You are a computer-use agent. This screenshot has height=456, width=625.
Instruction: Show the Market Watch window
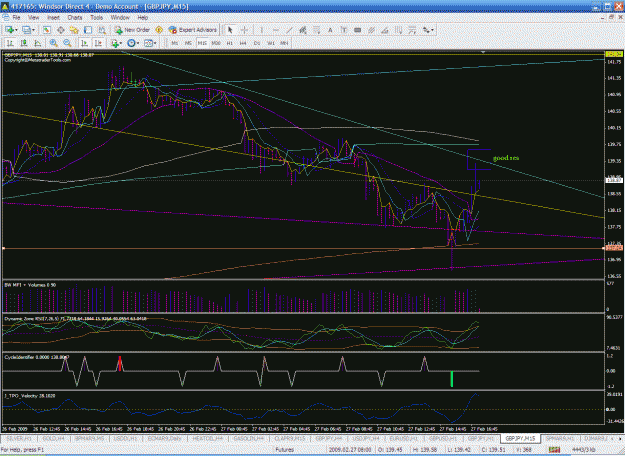point(47,30)
